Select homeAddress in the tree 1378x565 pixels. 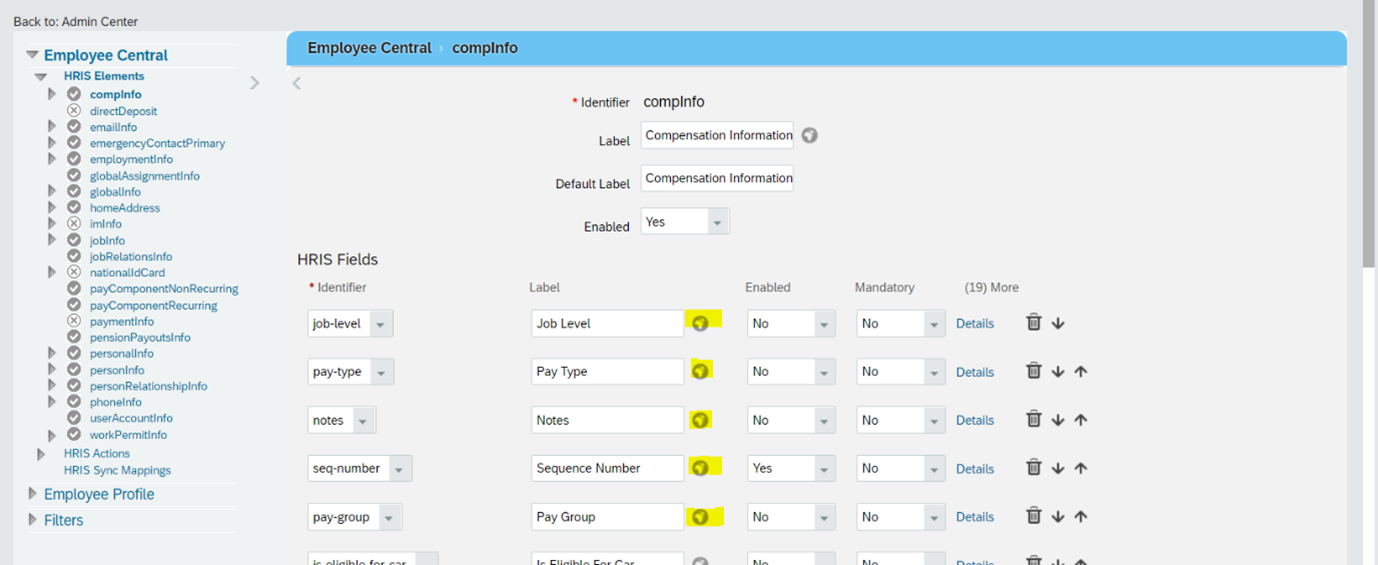pos(125,208)
